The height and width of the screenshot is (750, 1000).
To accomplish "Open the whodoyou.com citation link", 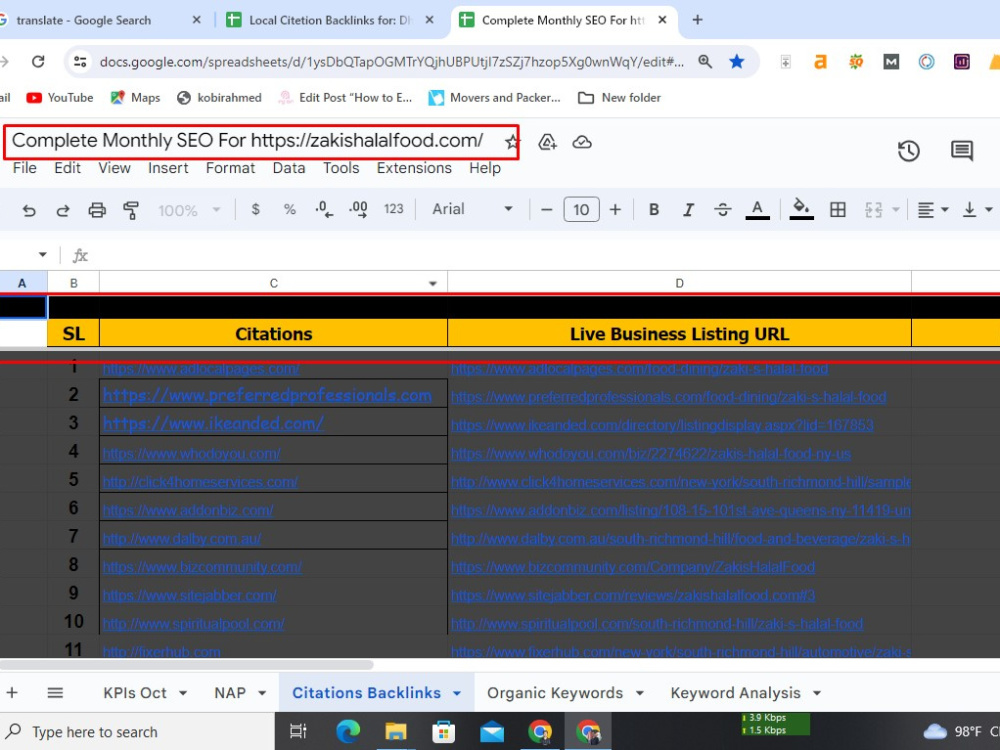I will tap(191, 453).
